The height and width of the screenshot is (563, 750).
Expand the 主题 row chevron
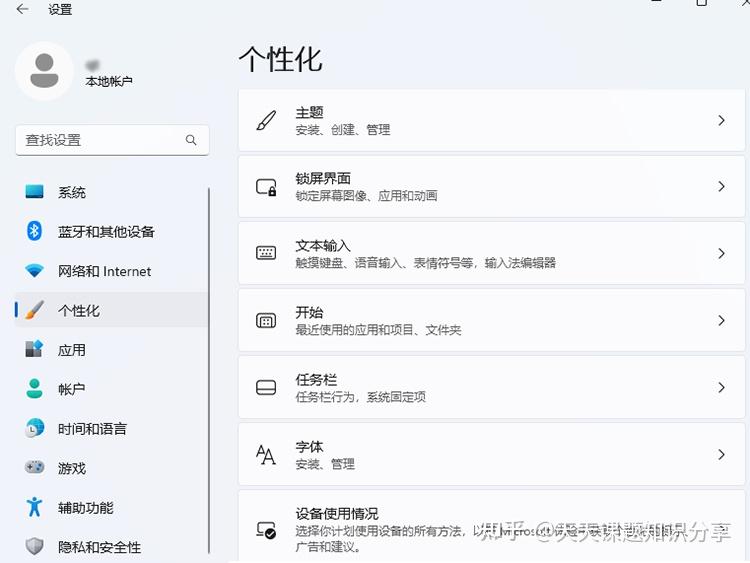[721, 121]
